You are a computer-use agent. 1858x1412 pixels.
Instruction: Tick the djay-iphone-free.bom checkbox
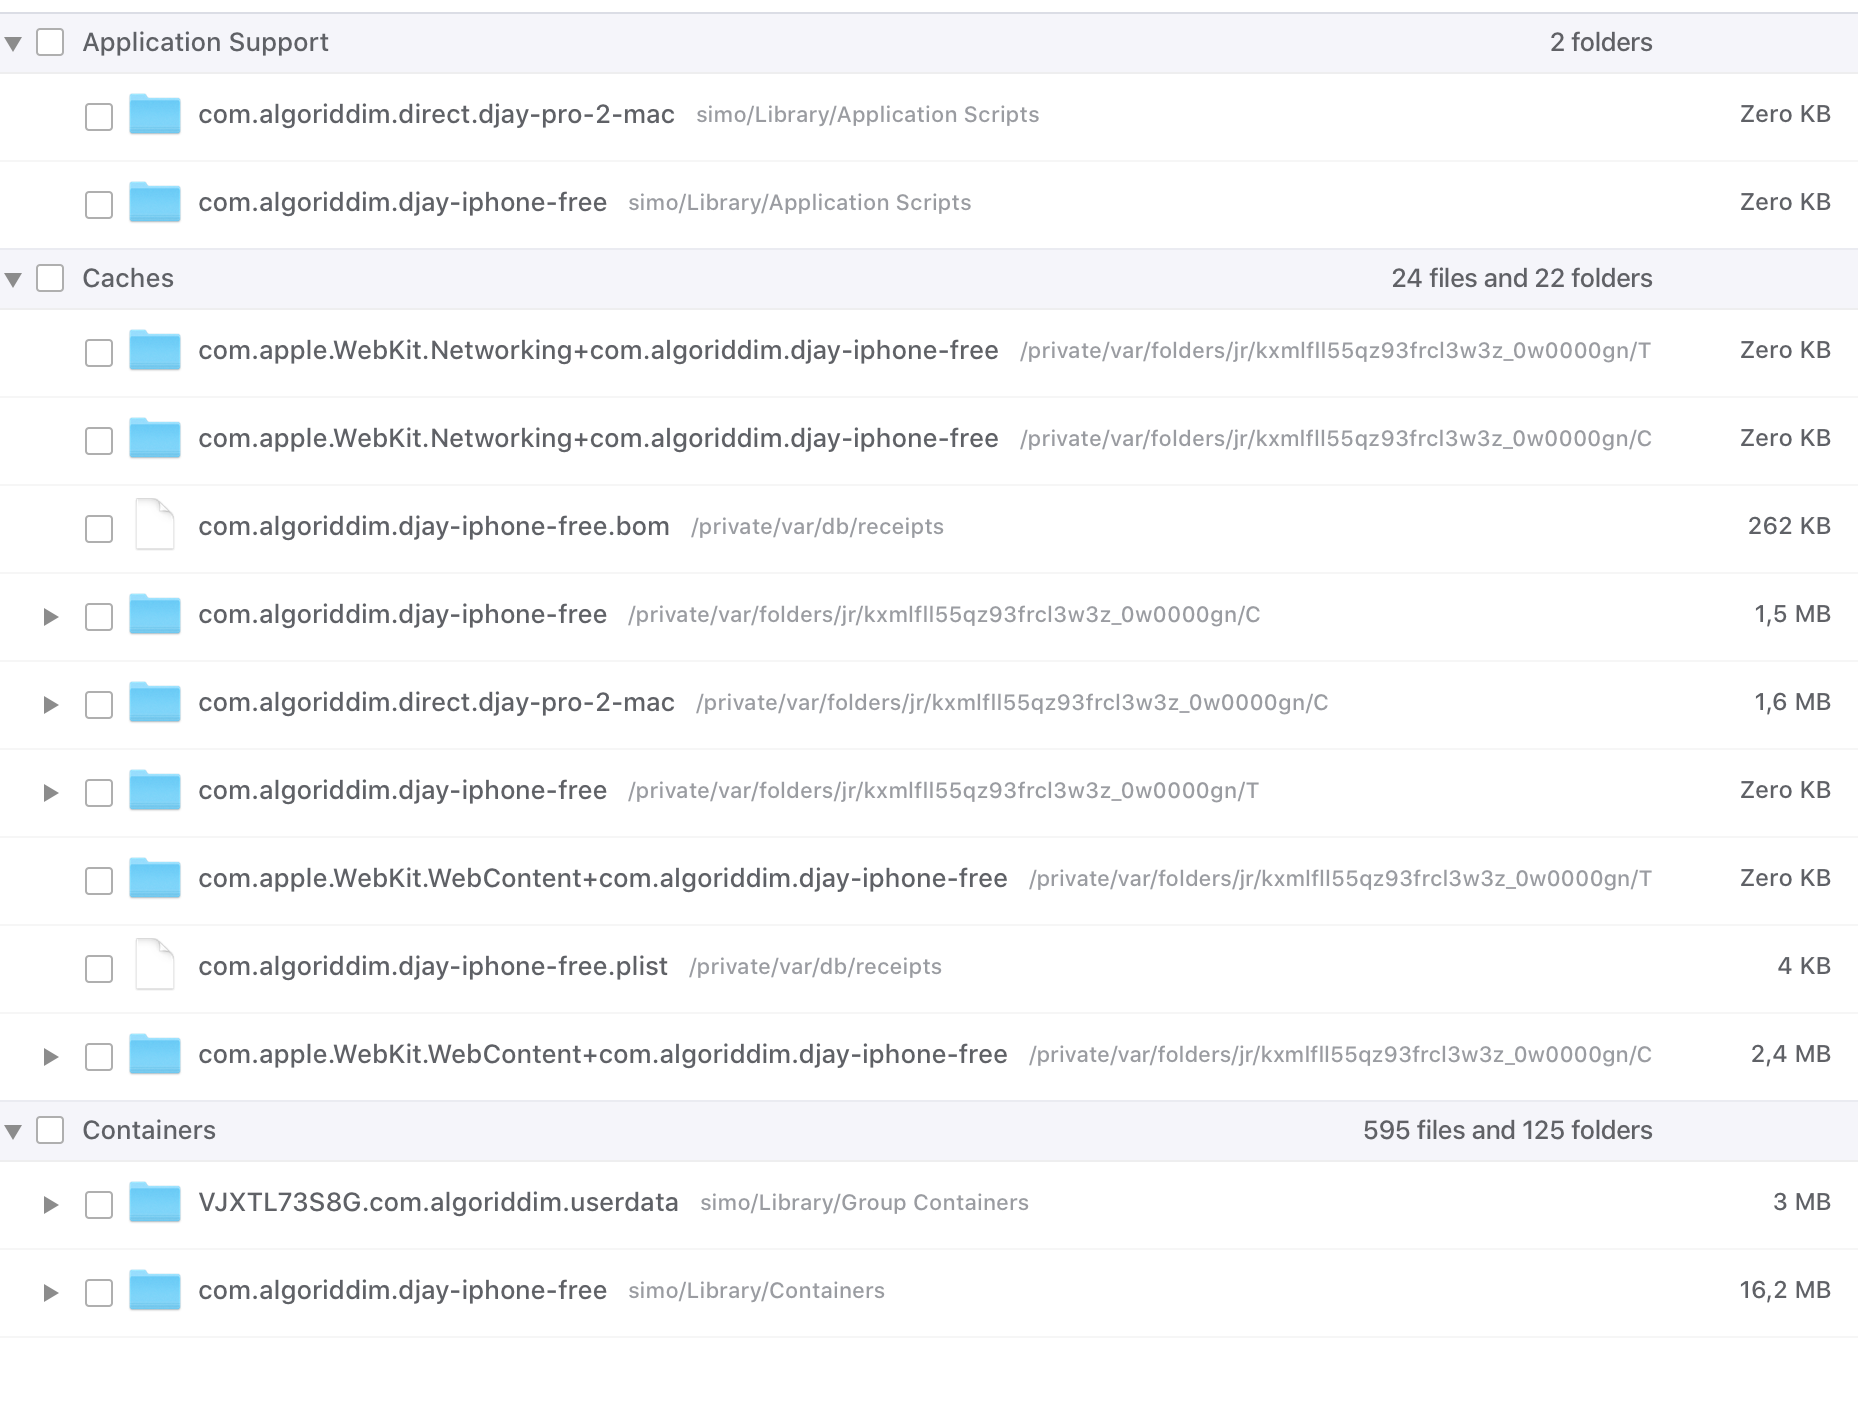[99, 528]
